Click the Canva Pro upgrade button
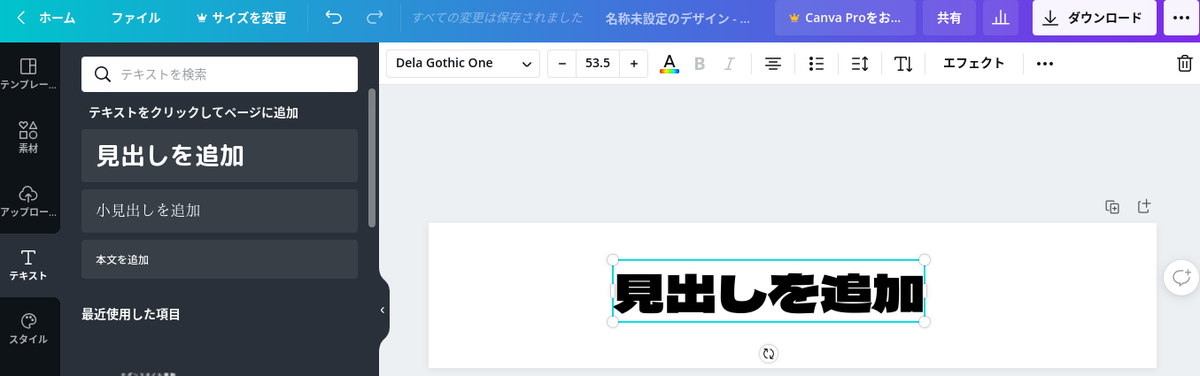1200x376 pixels. click(845, 18)
